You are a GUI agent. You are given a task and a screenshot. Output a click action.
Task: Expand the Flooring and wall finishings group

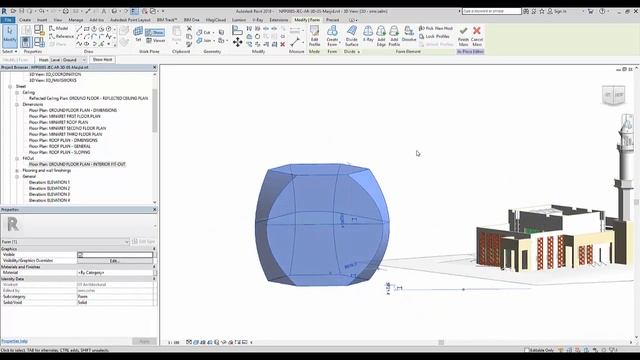click(17, 171)
